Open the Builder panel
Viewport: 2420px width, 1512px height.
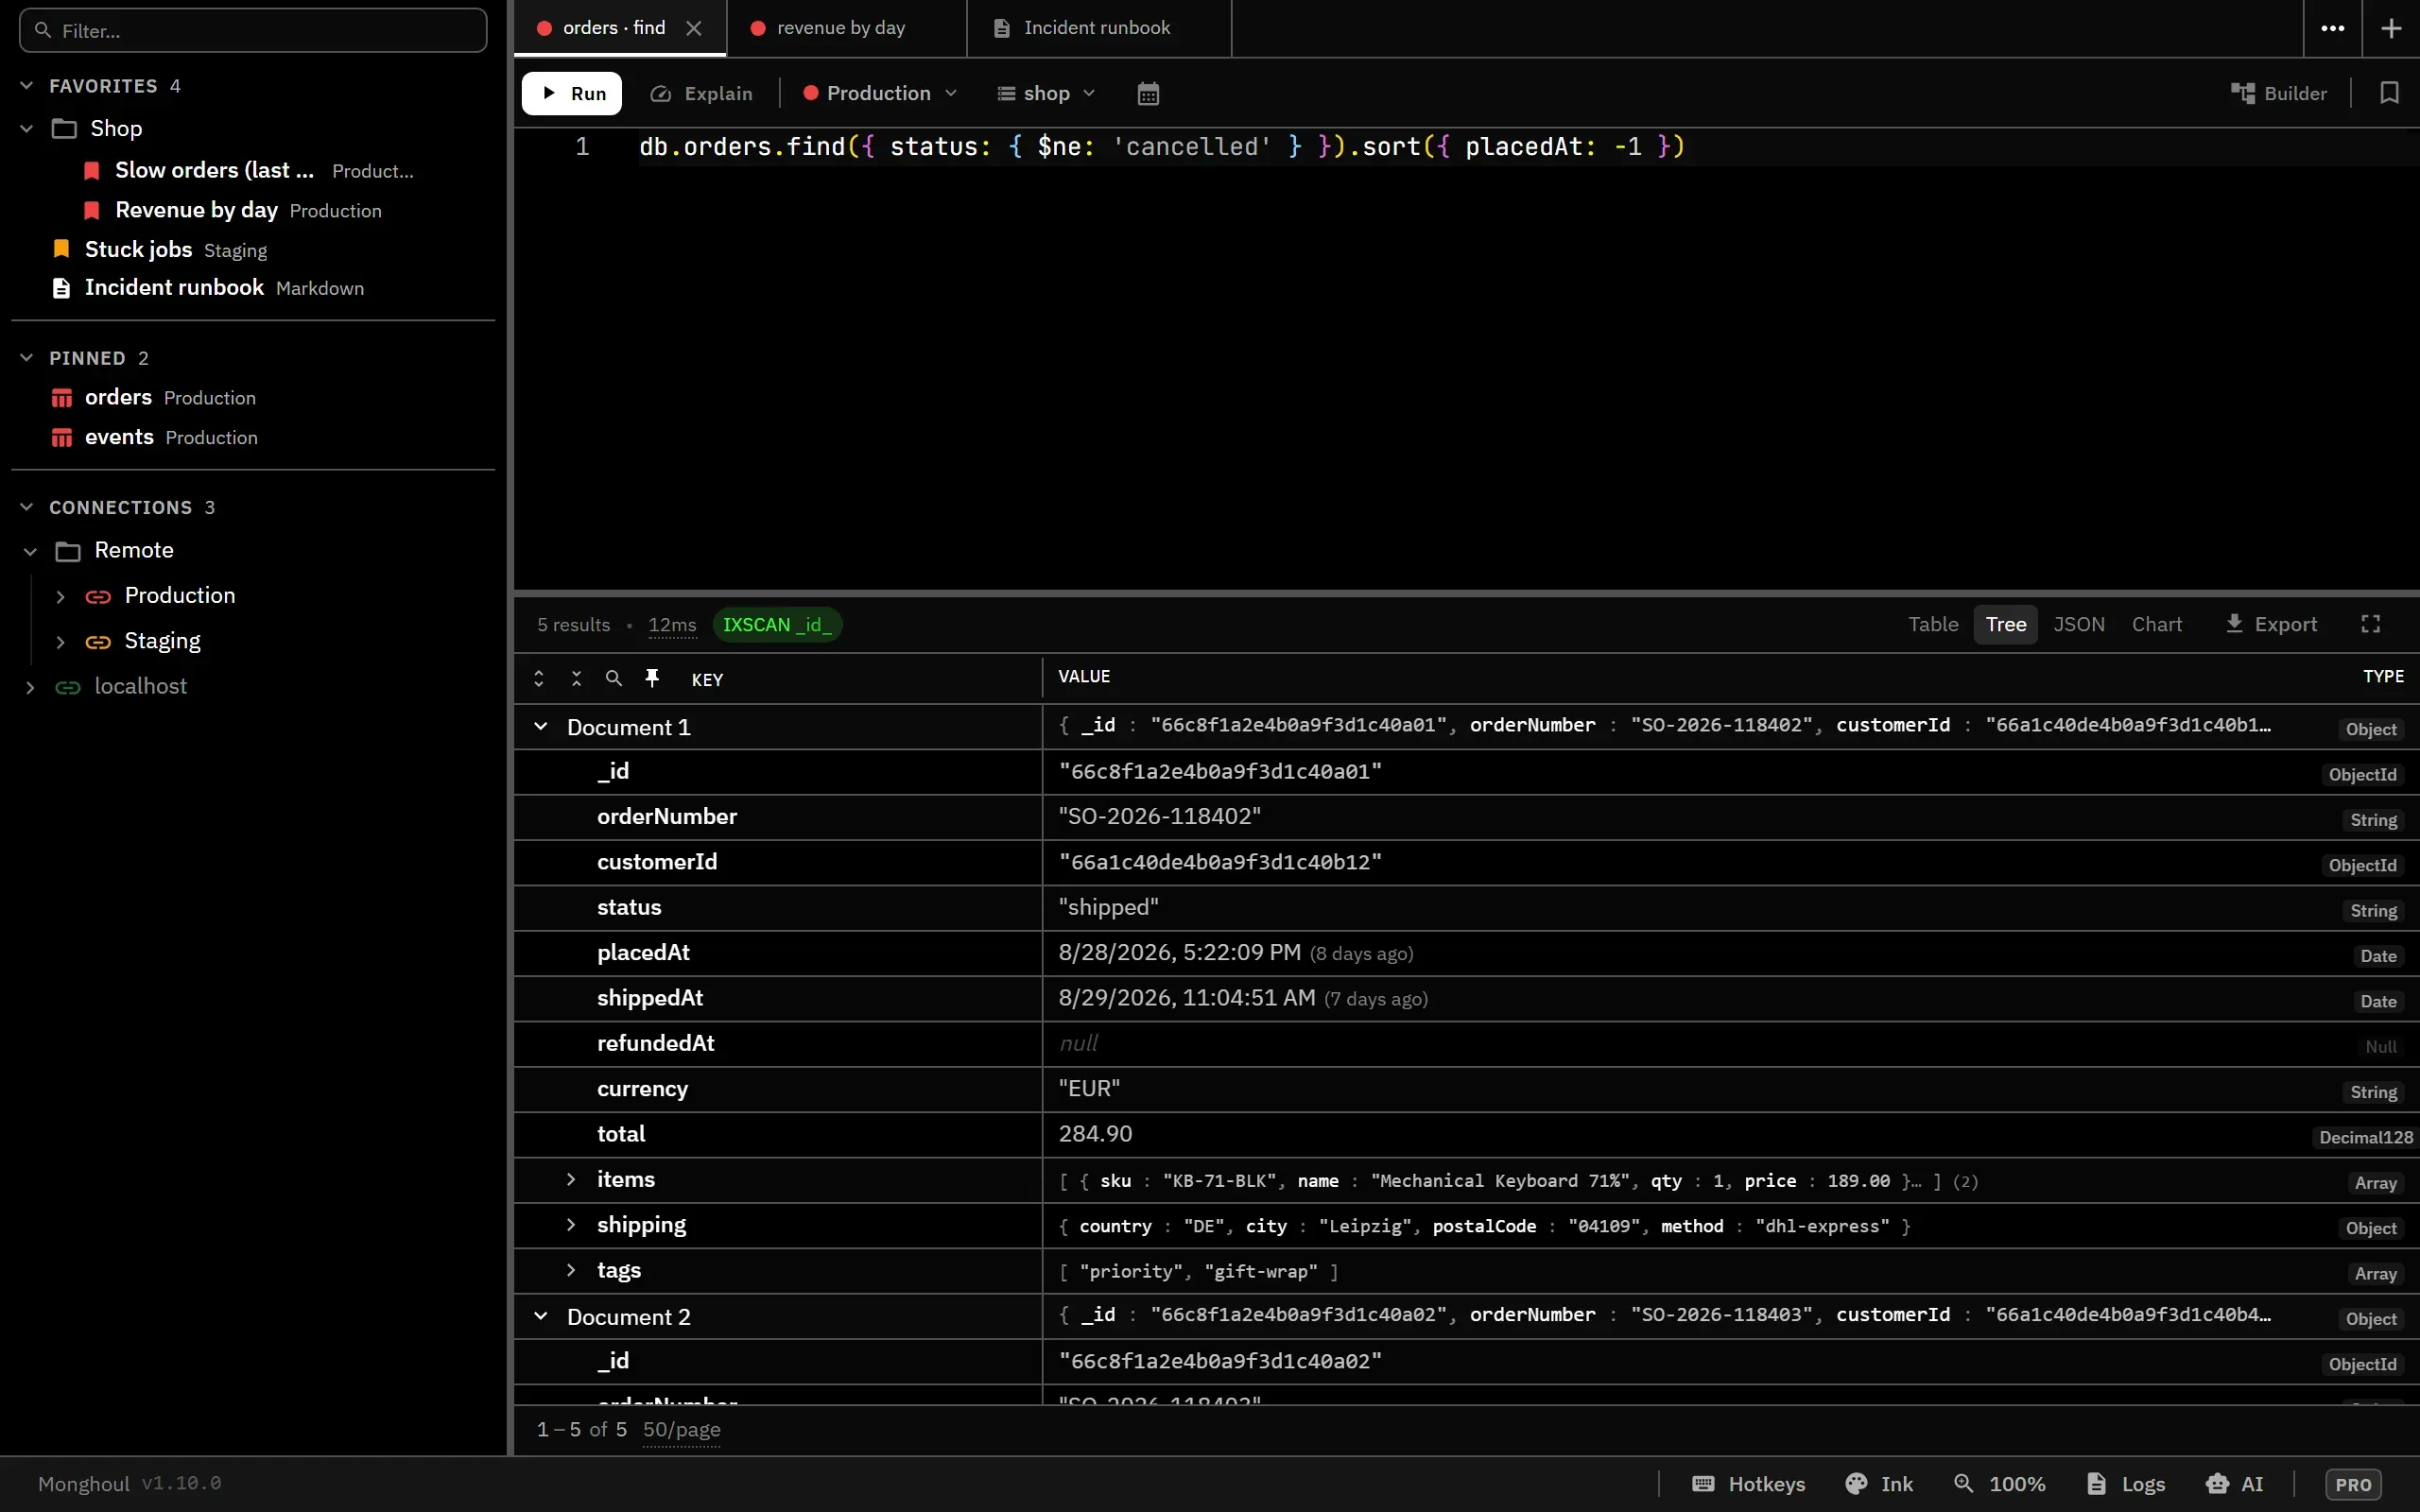[x=2279, y=93]
